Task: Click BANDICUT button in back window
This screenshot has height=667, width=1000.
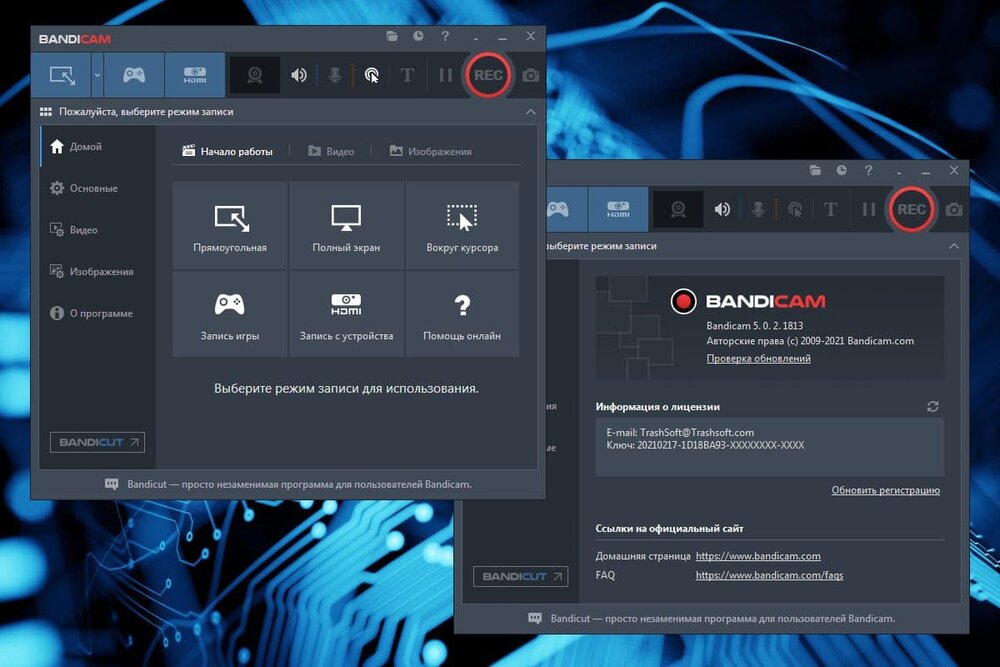Action: 520,576
